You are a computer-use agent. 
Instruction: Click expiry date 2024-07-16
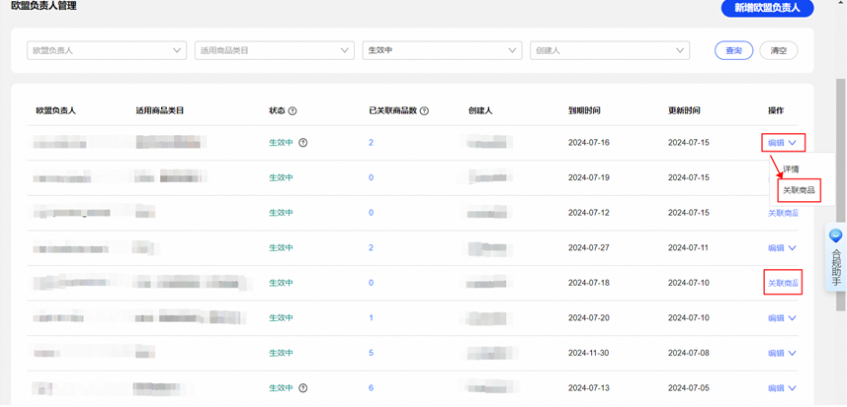(x=589, y=143)
